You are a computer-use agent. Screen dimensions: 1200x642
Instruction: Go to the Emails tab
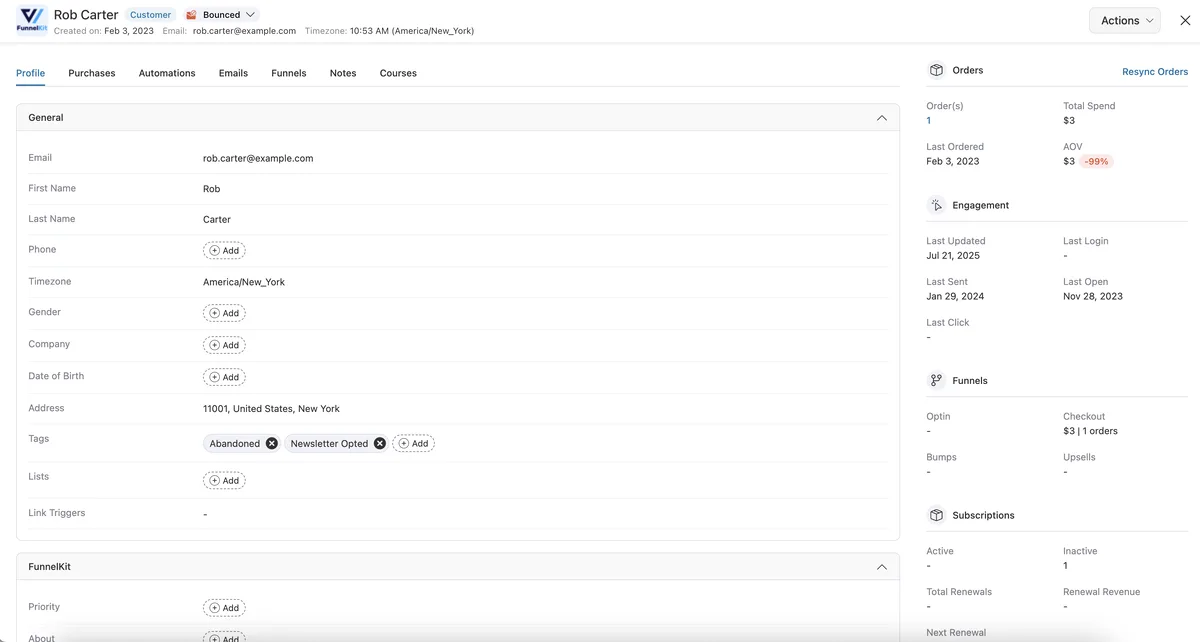233,73
